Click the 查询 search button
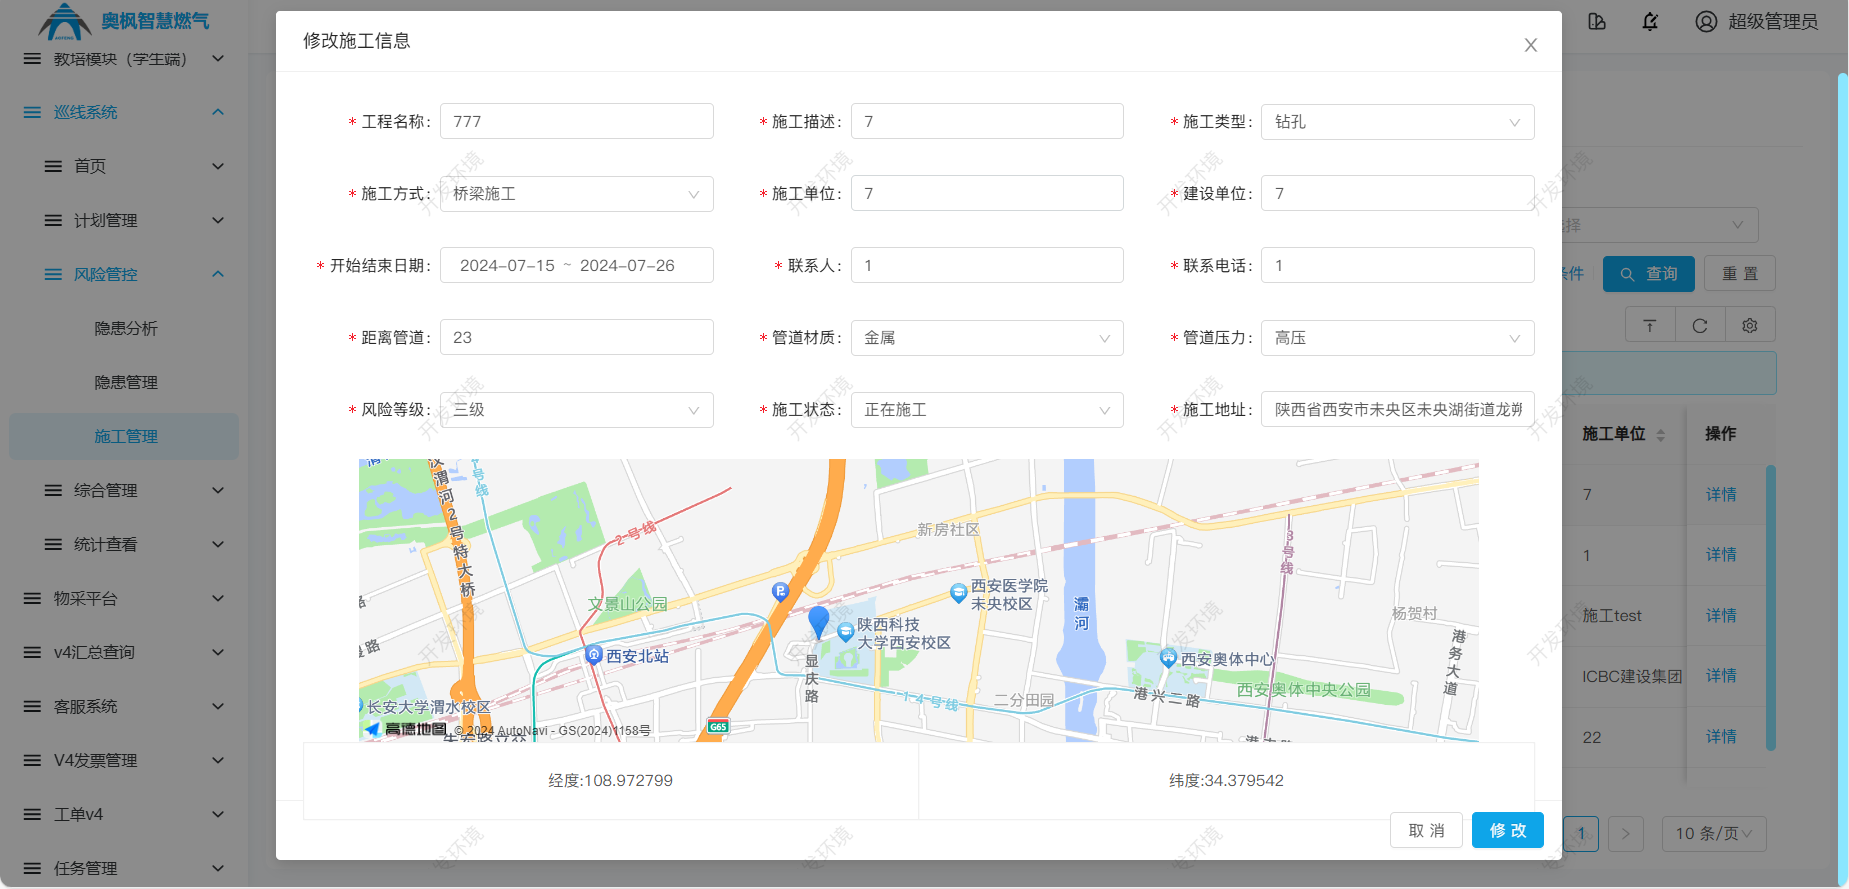1849x889 pixels. tap(1649, 274)
